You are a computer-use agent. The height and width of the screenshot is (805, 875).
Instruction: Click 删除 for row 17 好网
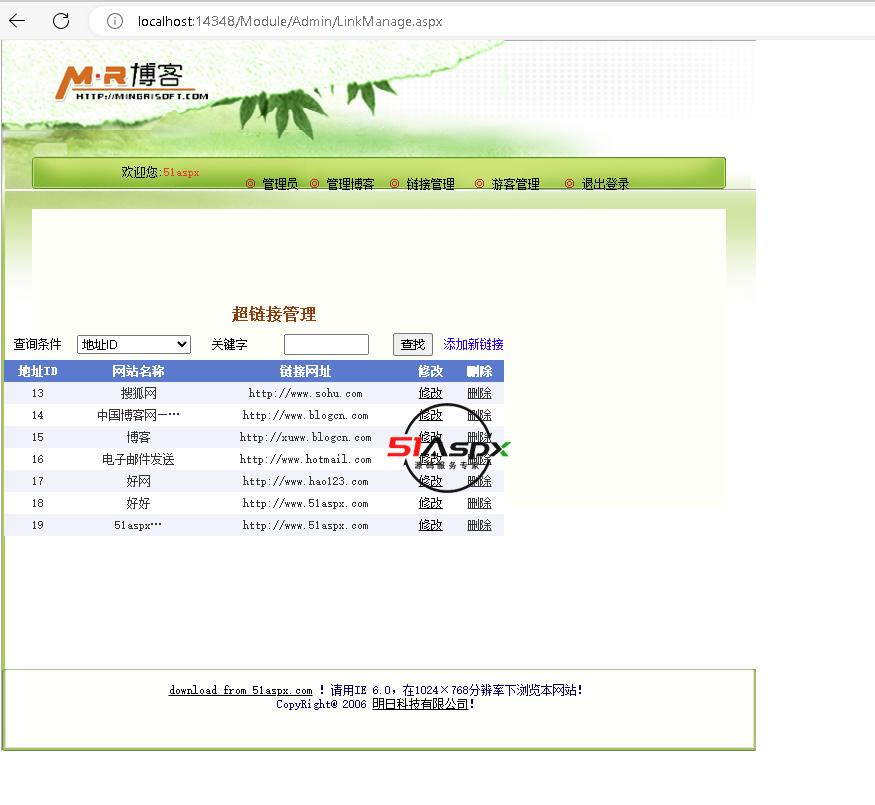tap(479, 481)
